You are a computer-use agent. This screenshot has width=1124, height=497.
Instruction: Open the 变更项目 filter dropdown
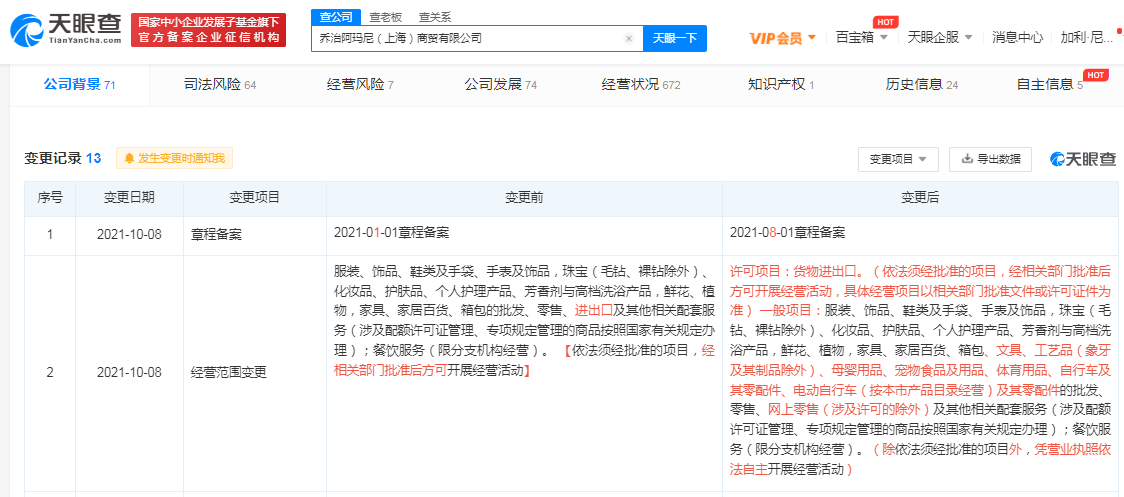coord(898,159)
